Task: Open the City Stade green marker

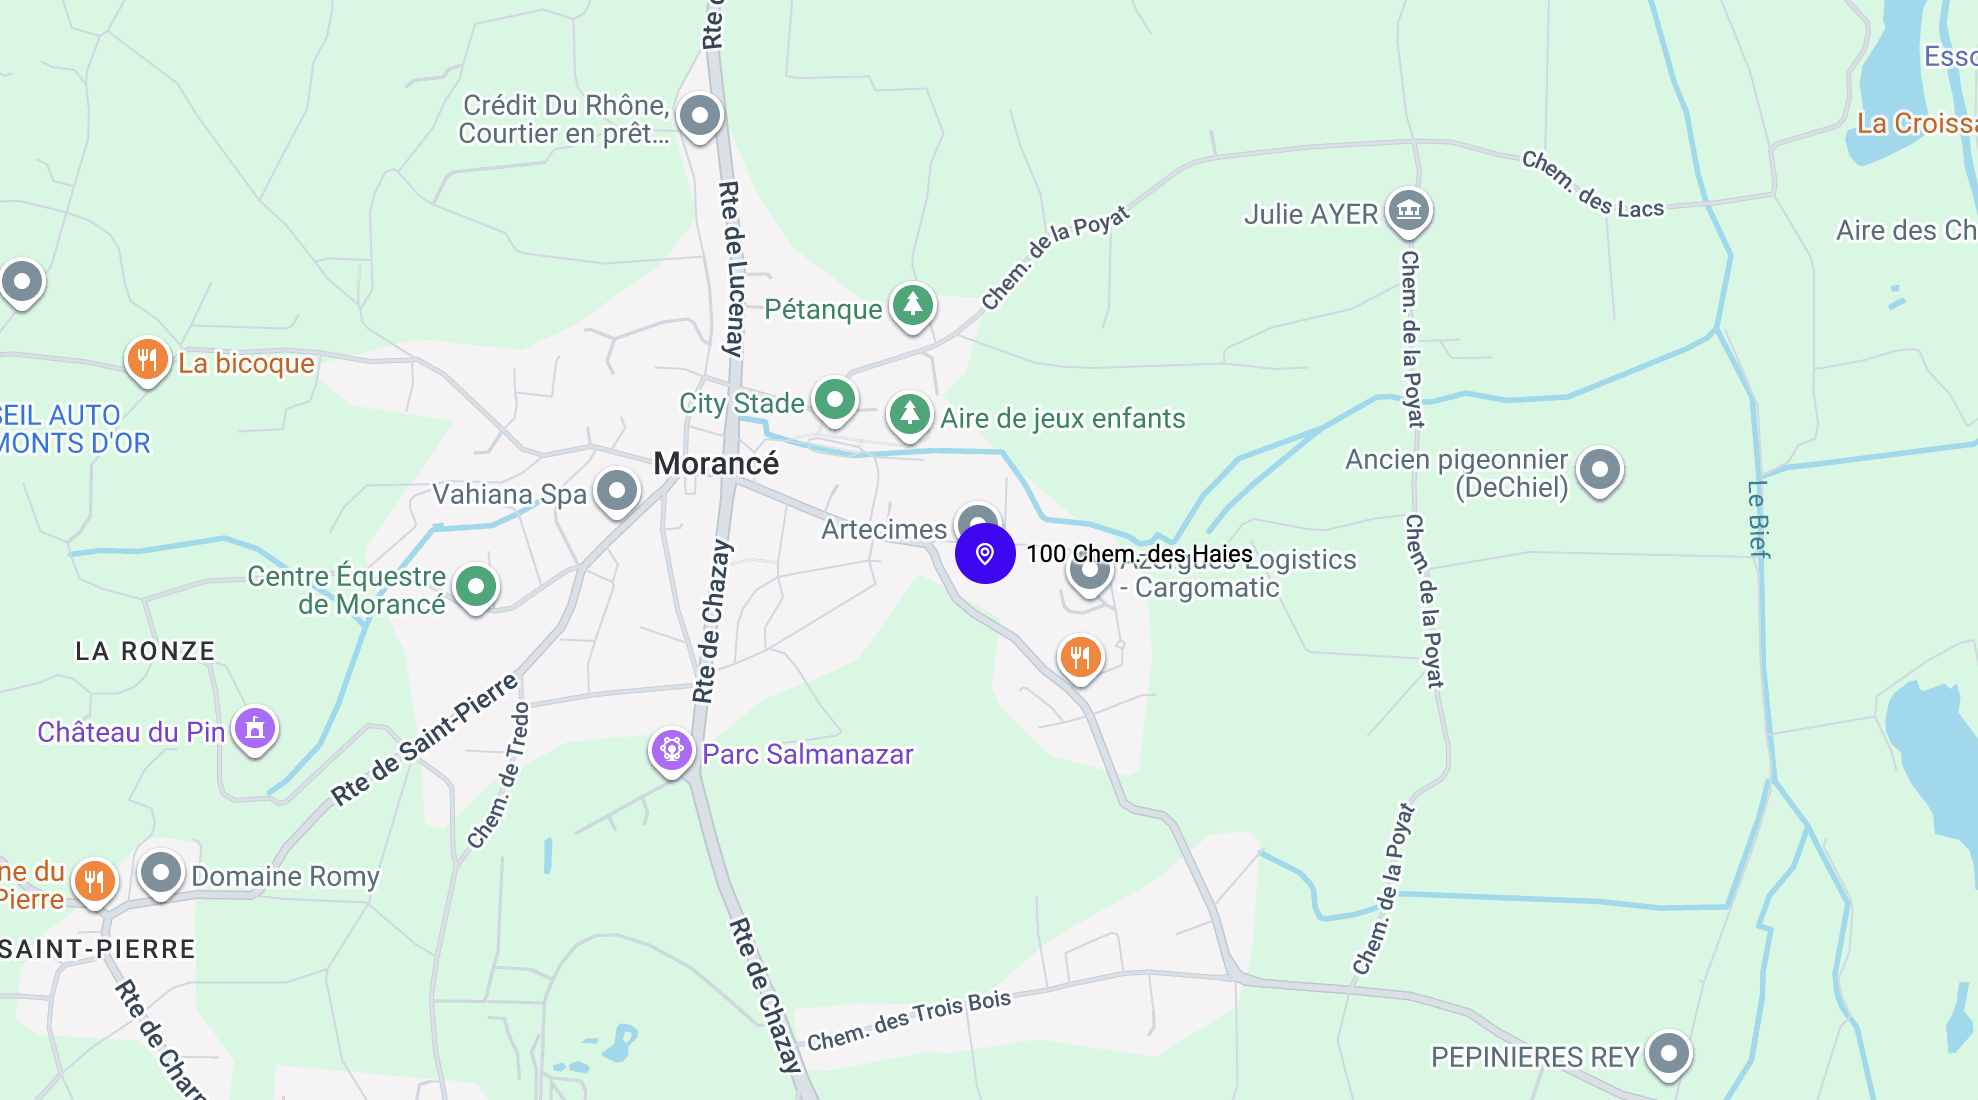Action: (x=835, y=401)
